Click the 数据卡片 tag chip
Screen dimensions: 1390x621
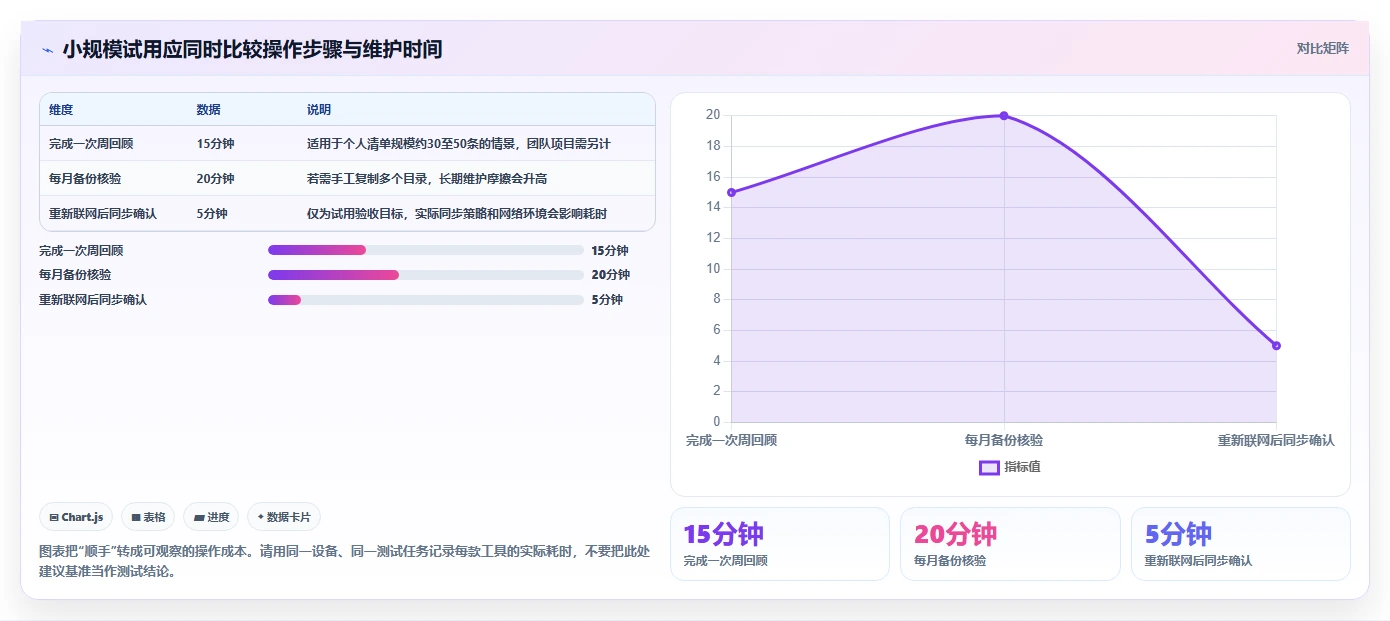(284, 517)
